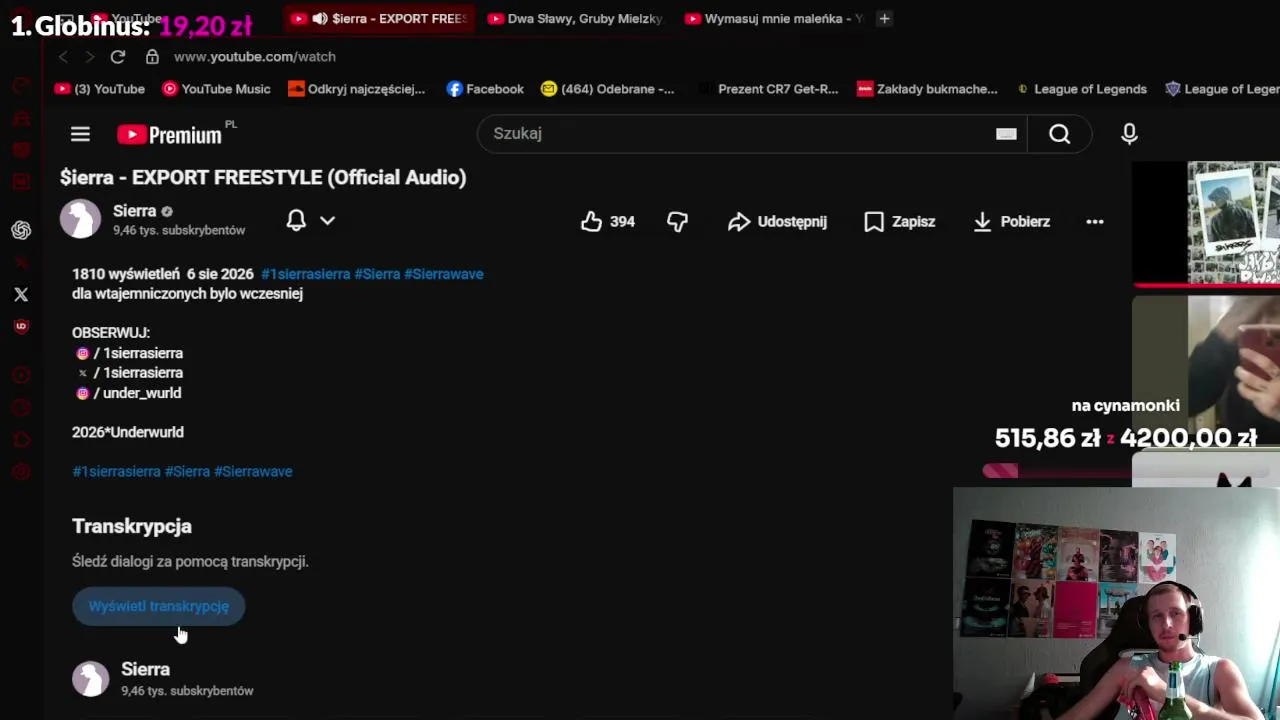Viewport: 1280px width, 720px height.
Task: Mute the $ierra tab via speaker icon
Action: click(x=320, y=18)
